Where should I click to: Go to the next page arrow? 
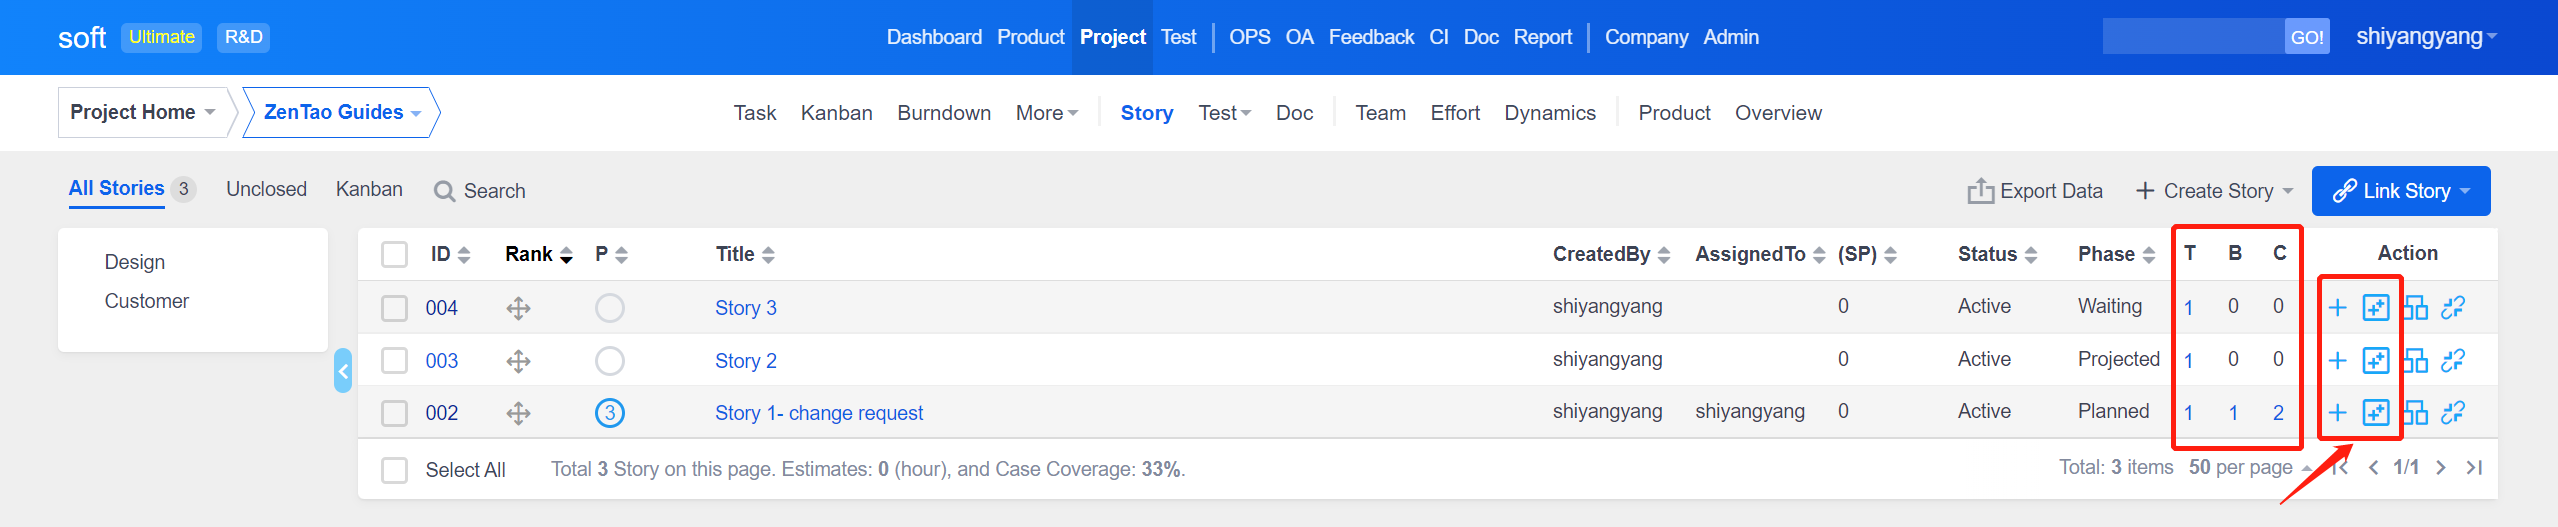click(x=2440, y=468)
